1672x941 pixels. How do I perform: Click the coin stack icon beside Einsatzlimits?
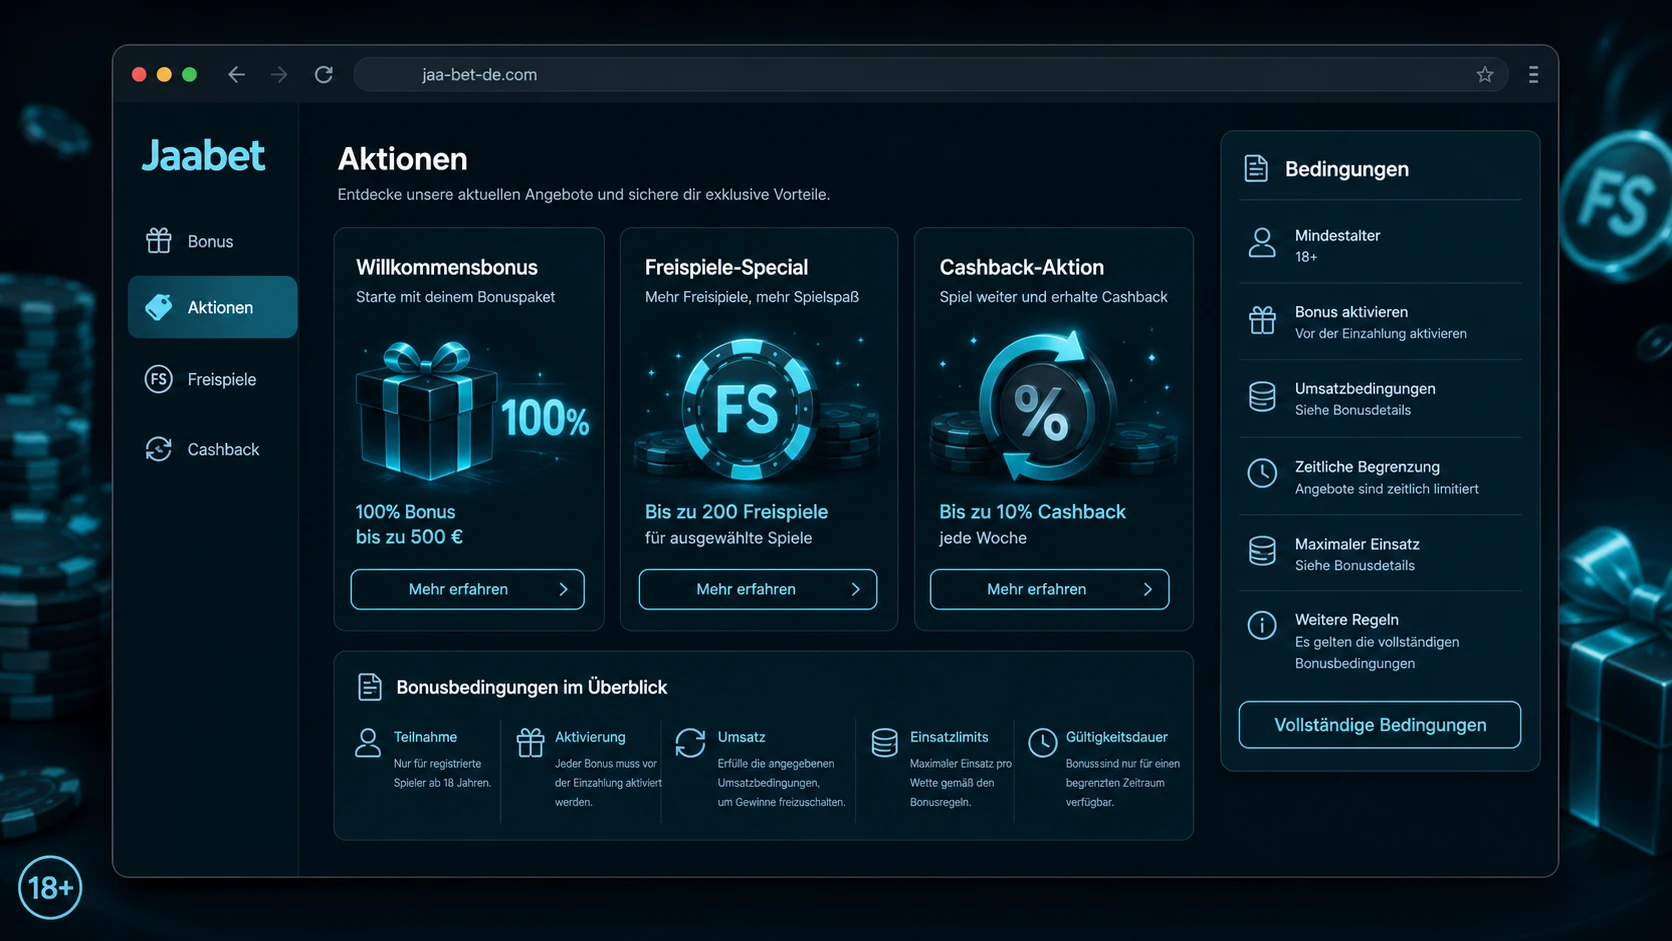point(884,742)
